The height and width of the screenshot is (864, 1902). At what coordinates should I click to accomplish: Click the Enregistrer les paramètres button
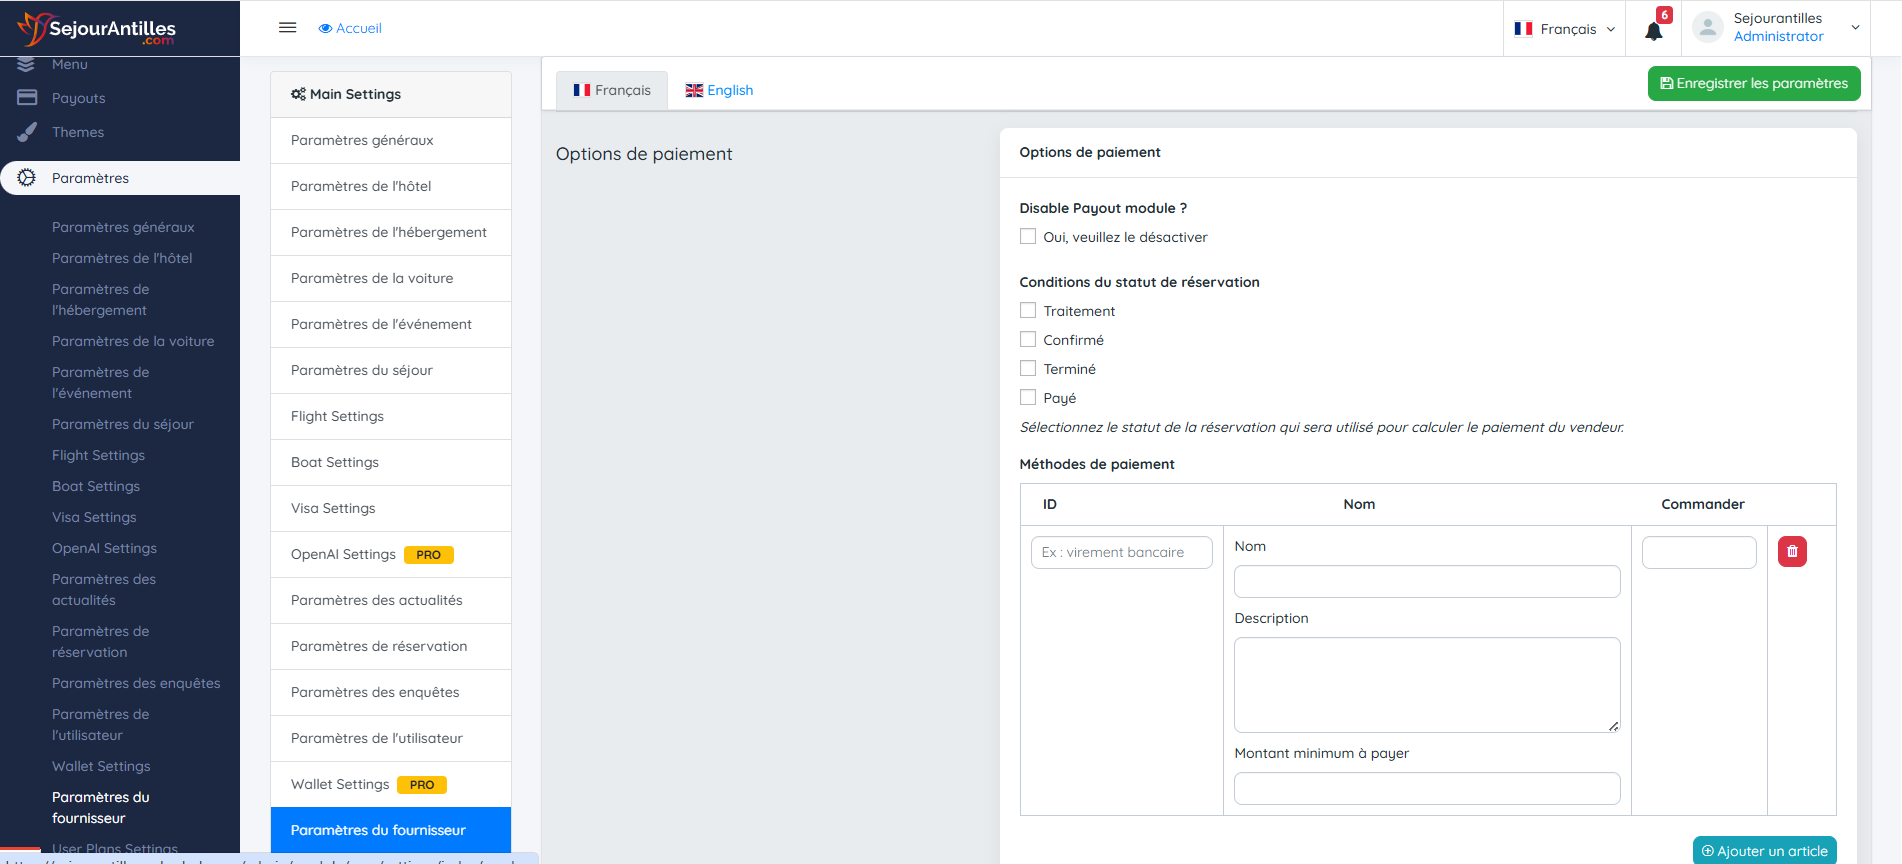point(1753,84)
